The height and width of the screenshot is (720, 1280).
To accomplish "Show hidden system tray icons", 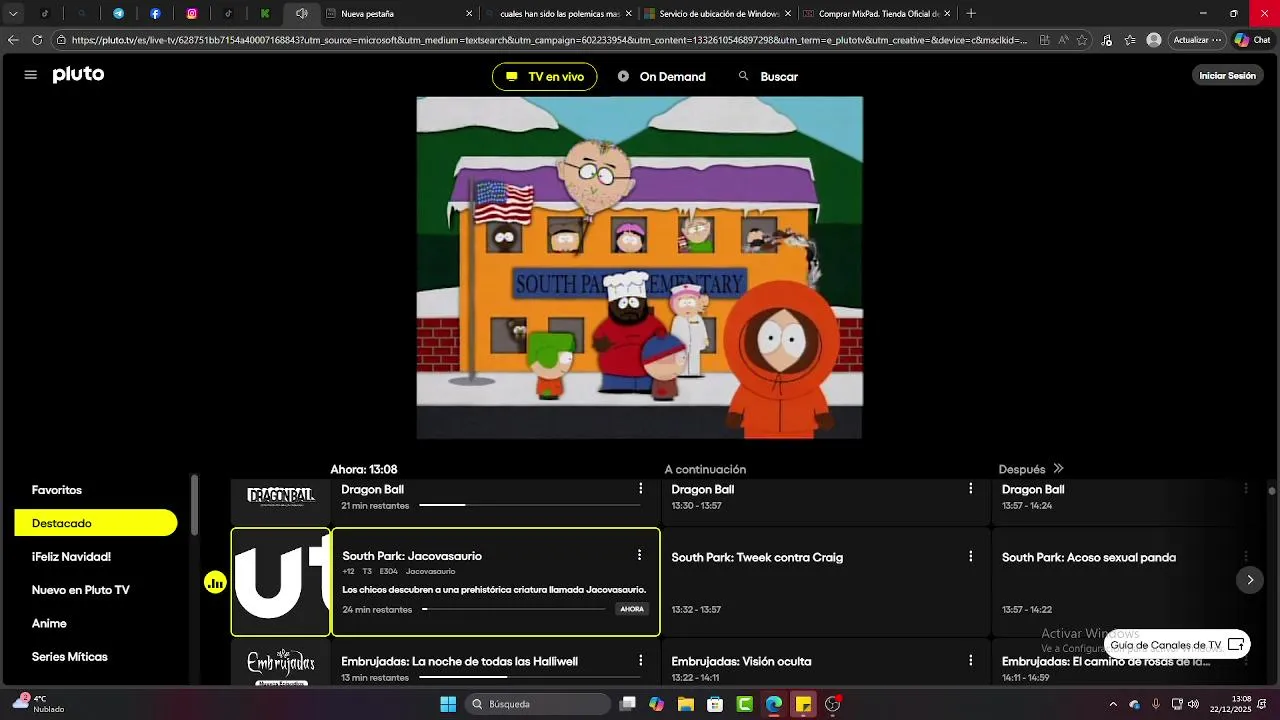I will tap(1112, 704).
